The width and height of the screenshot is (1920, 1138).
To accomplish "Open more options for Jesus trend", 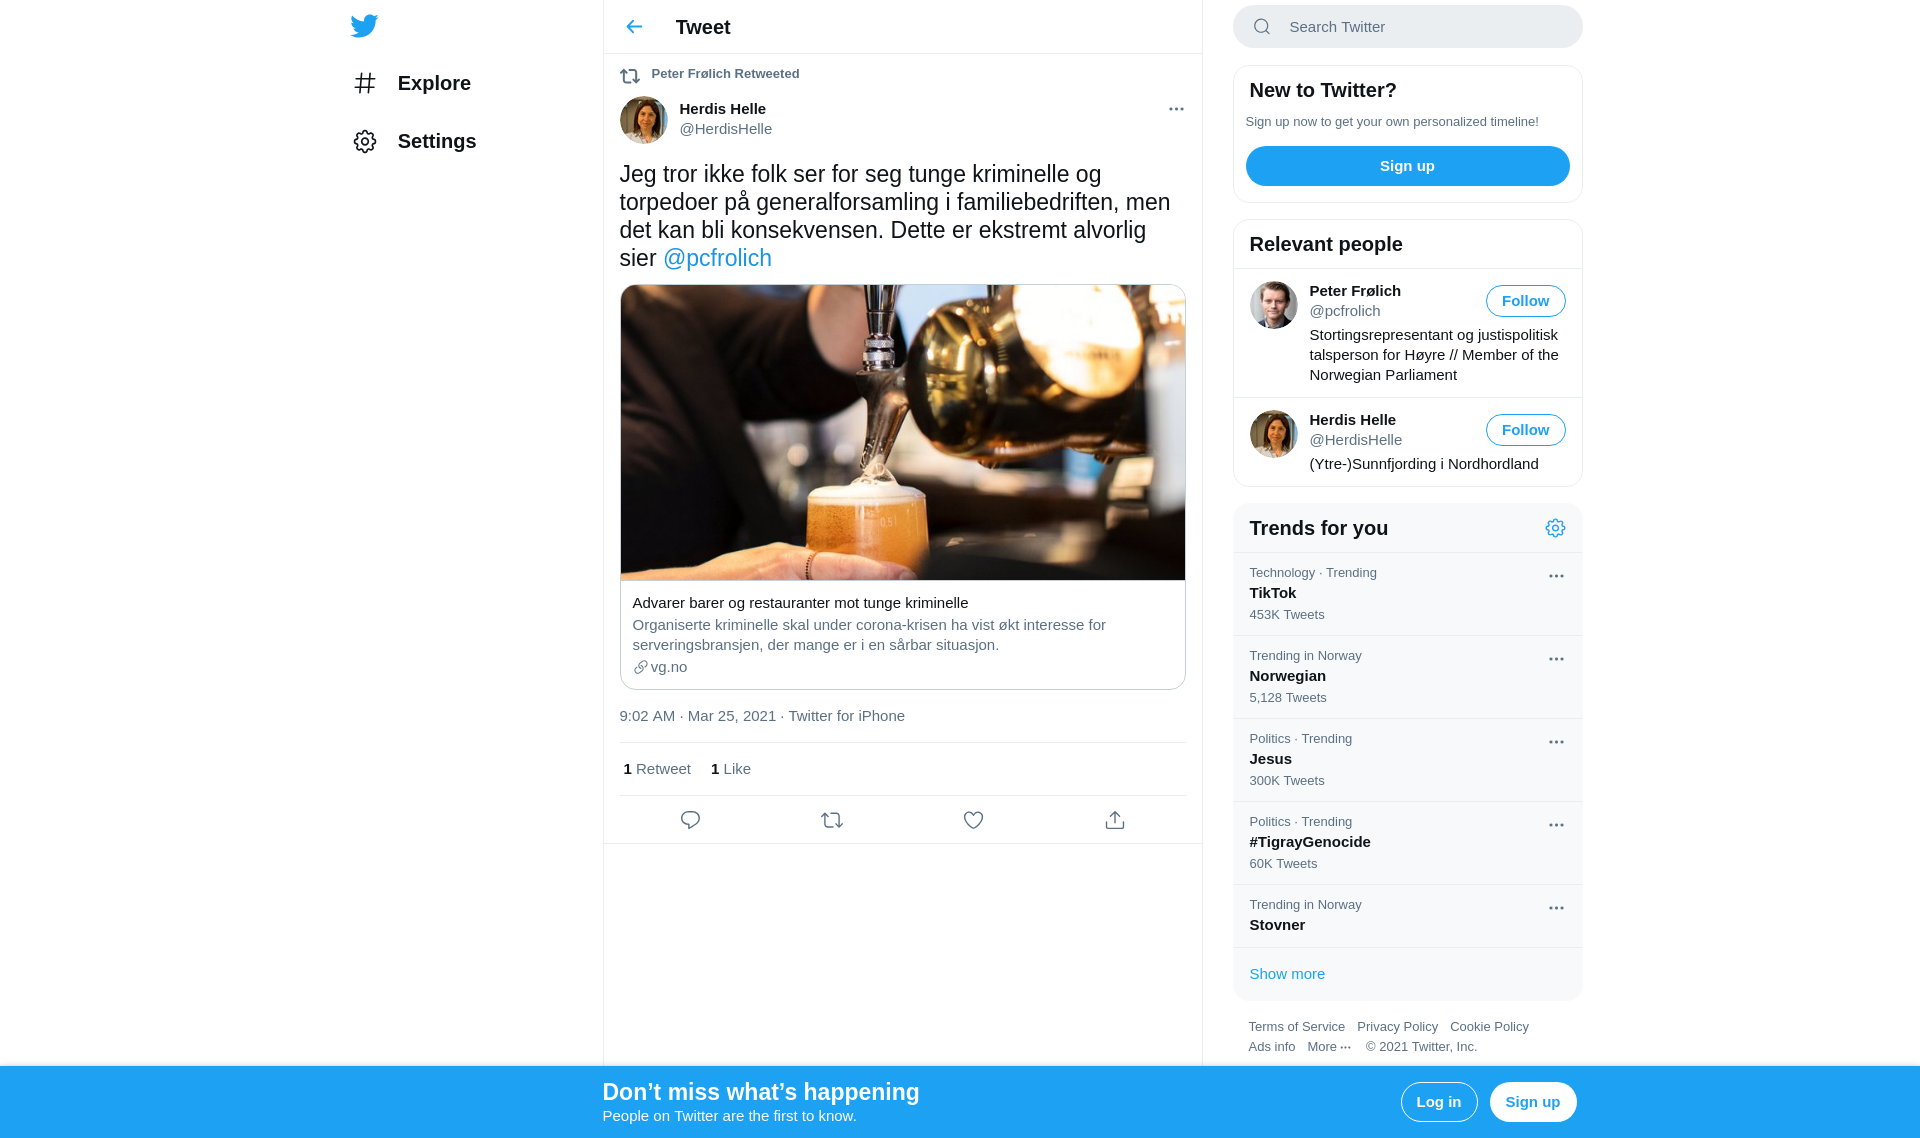I will [x=1556, y=742].
